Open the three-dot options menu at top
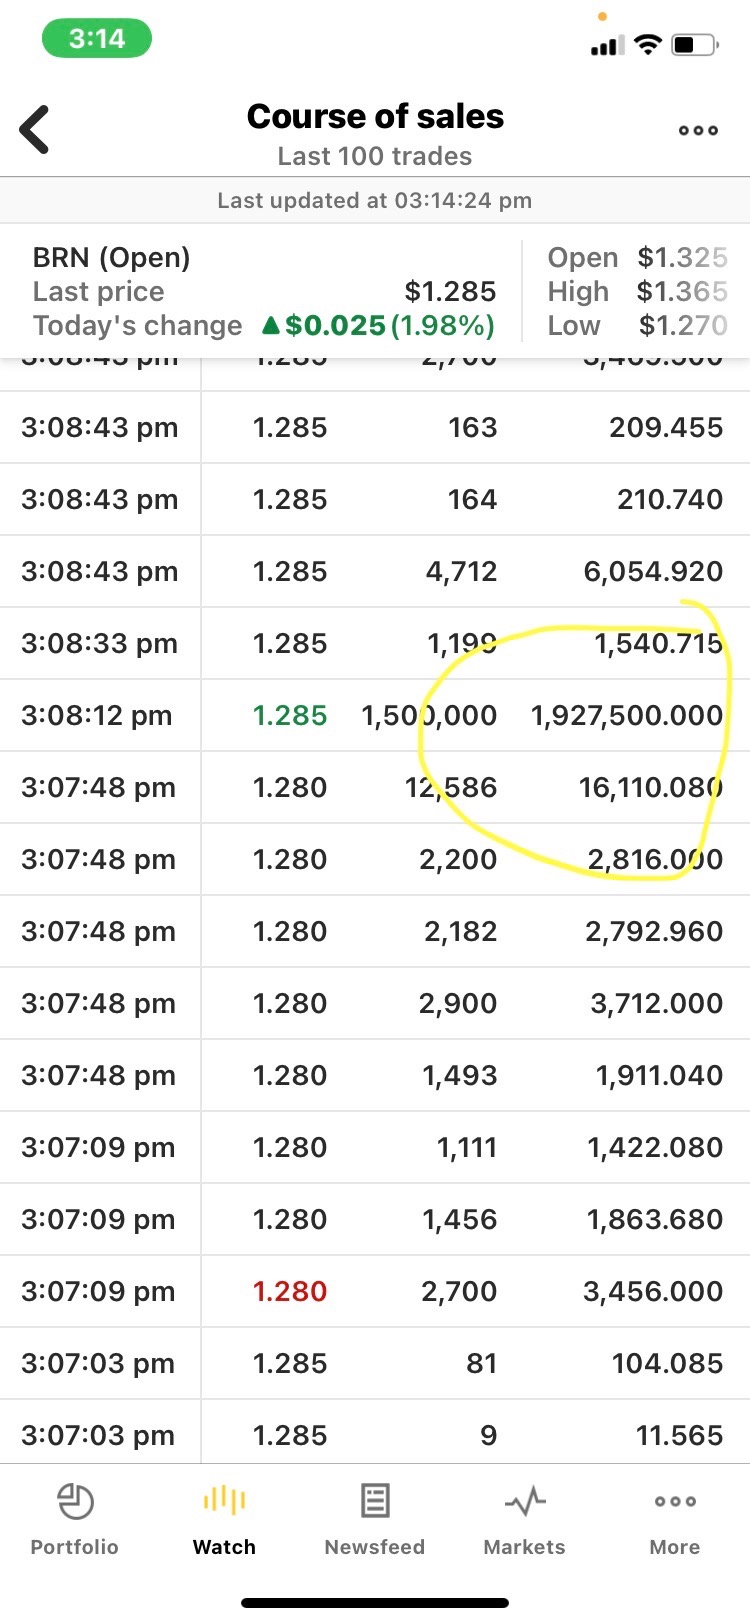This screenshot has height=1624, width=750. (x=698, y=130)
